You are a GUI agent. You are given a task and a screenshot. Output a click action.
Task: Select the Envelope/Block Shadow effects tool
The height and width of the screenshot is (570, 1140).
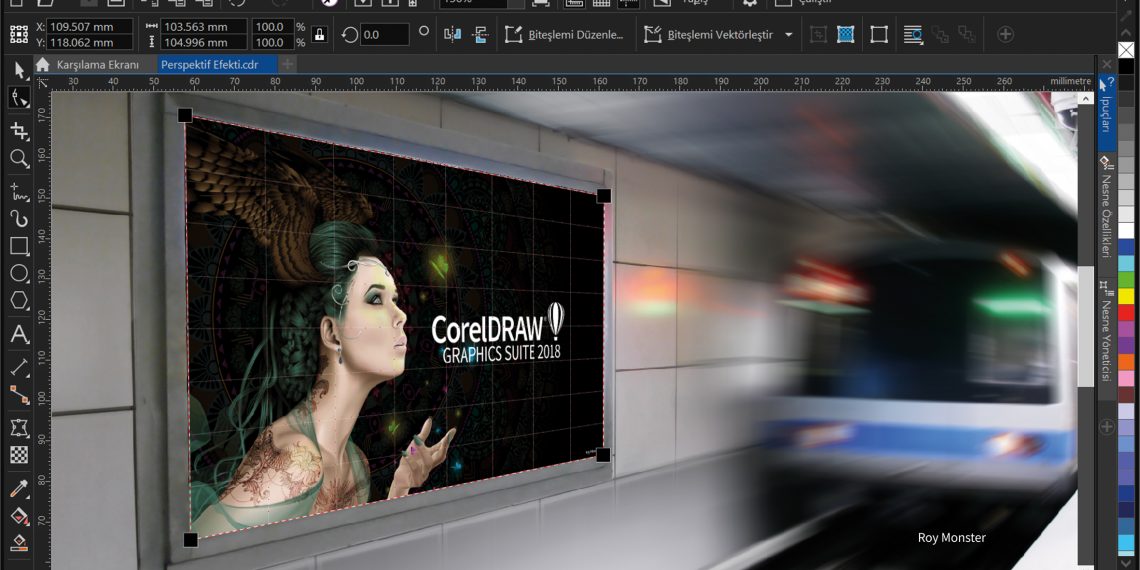tap(19, 428)
